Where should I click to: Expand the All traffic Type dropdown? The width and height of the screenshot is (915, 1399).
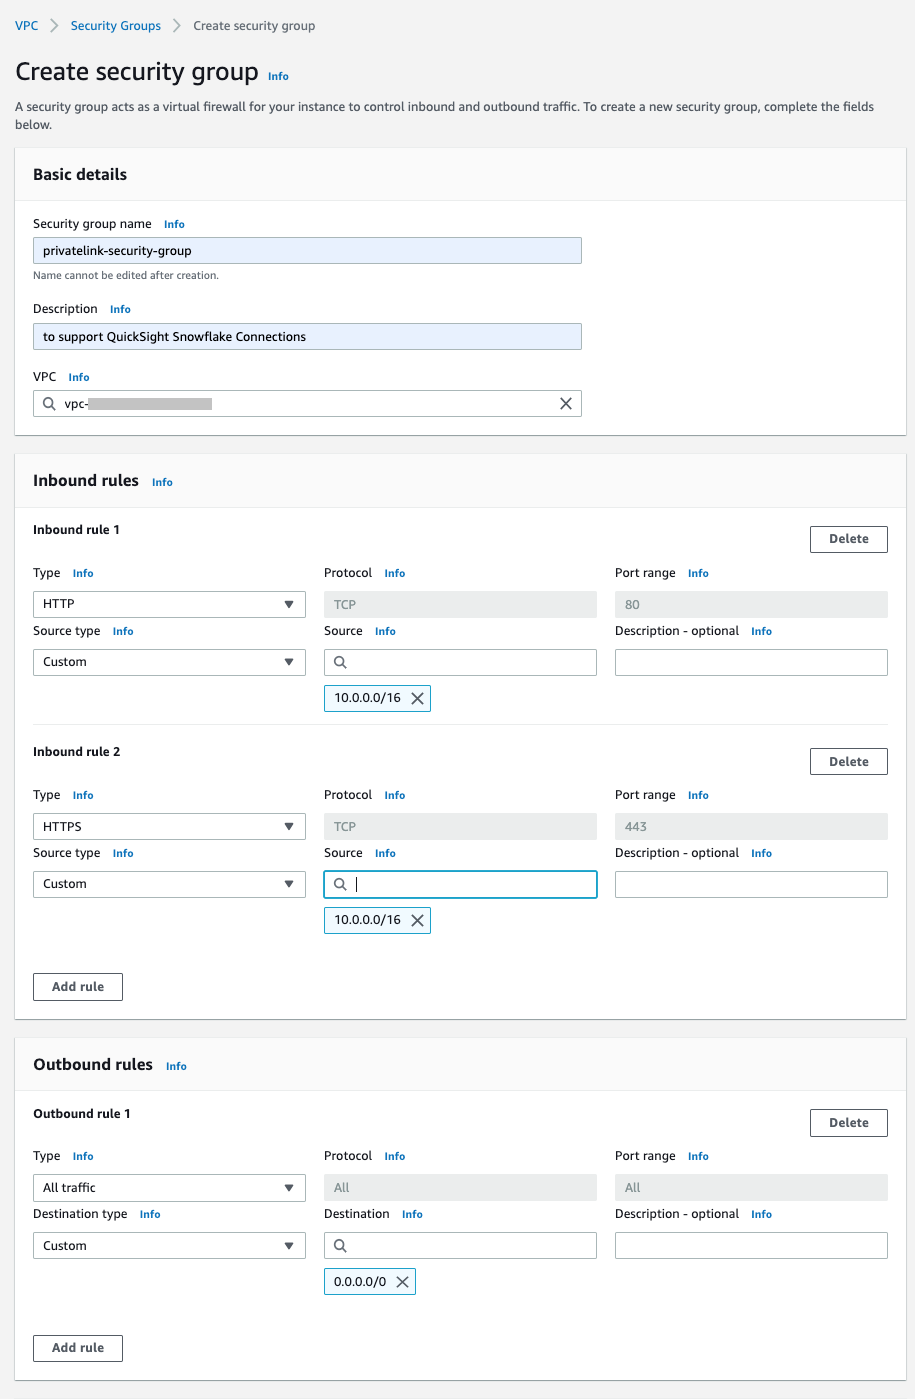tap(169, 1188)
